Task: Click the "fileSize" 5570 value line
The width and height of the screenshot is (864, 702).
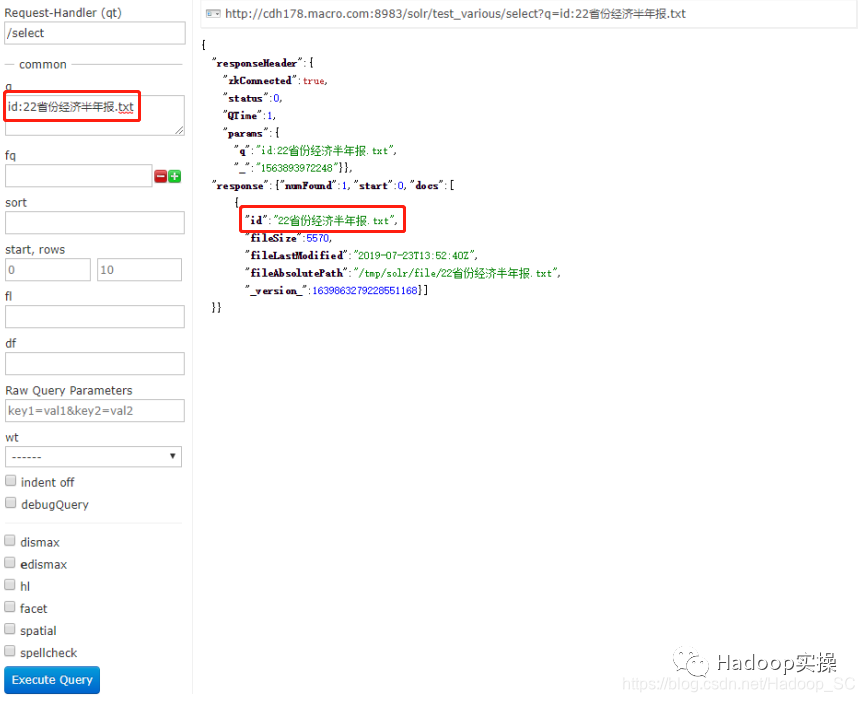Action: click(289, 238)
